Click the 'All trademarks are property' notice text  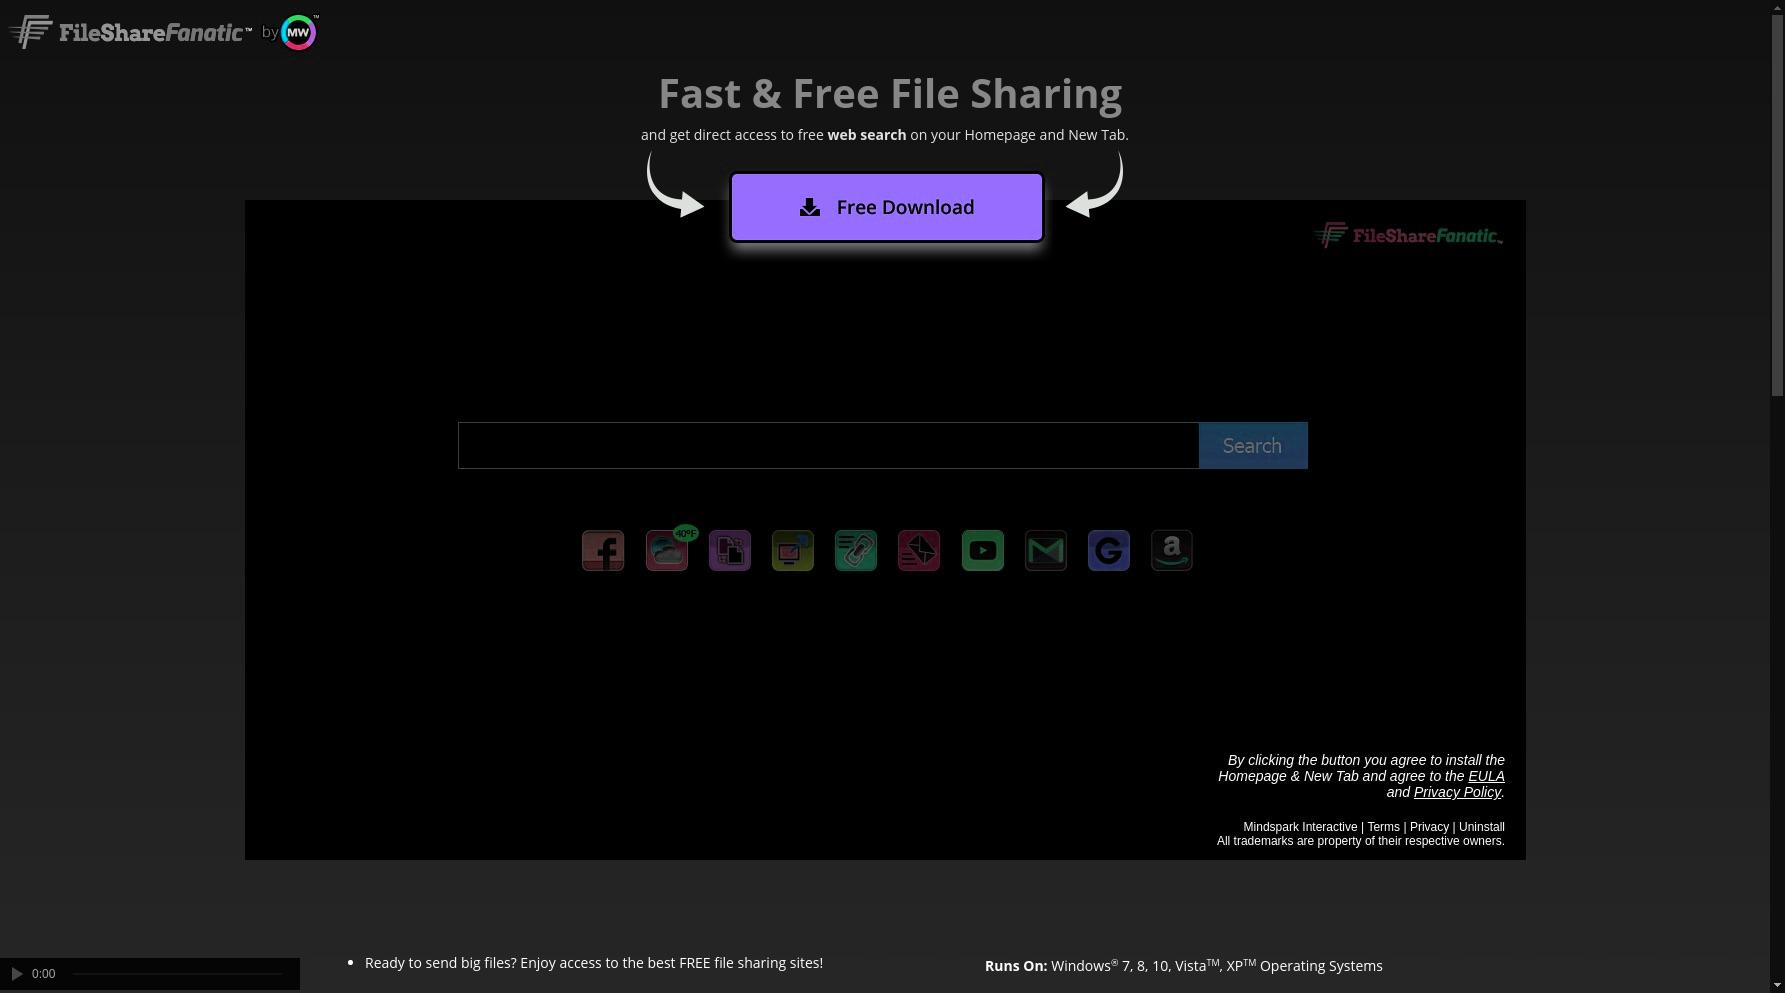[1360, 841]
